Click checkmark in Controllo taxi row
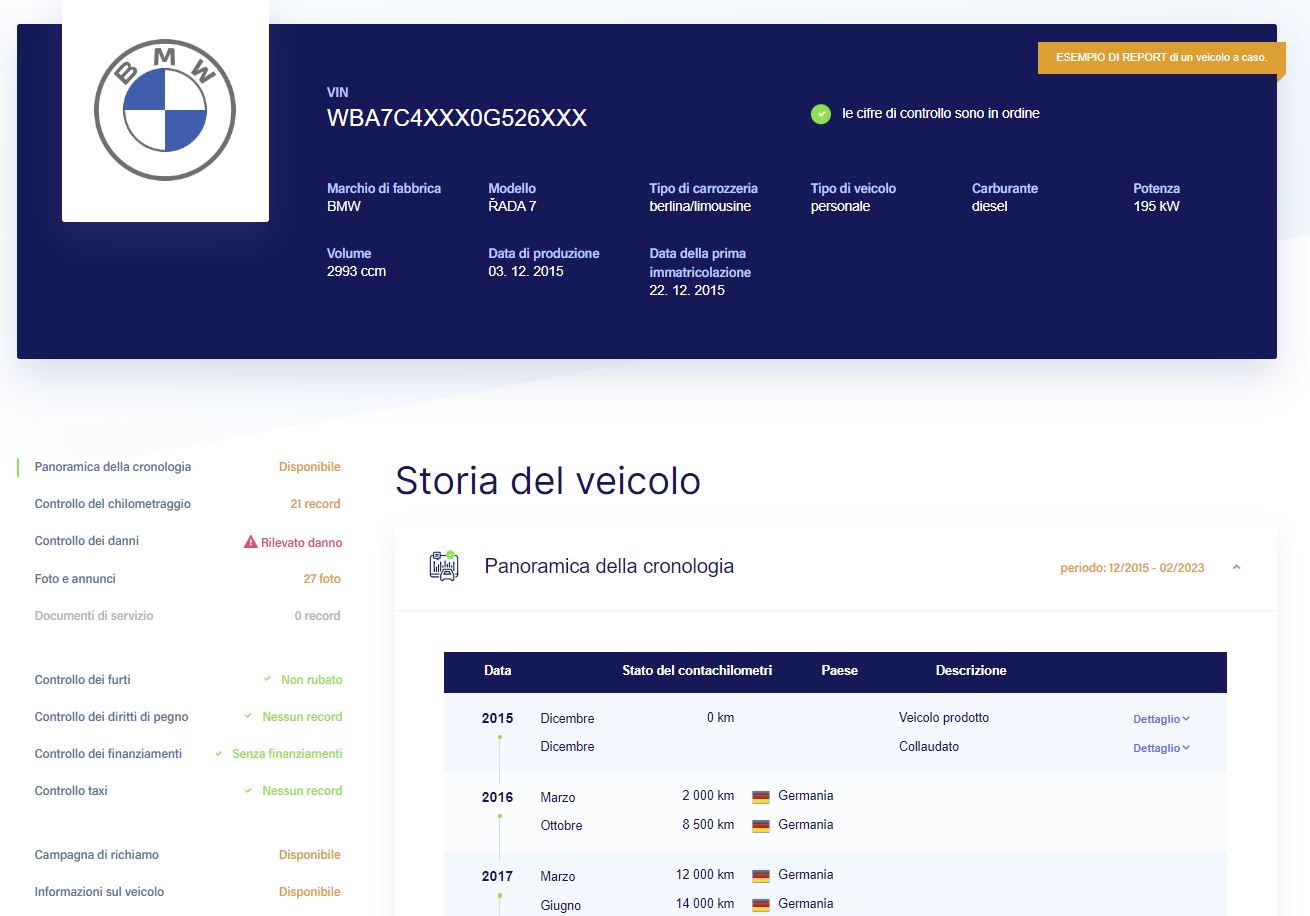The image size is (1310, 916). point(248,791)
